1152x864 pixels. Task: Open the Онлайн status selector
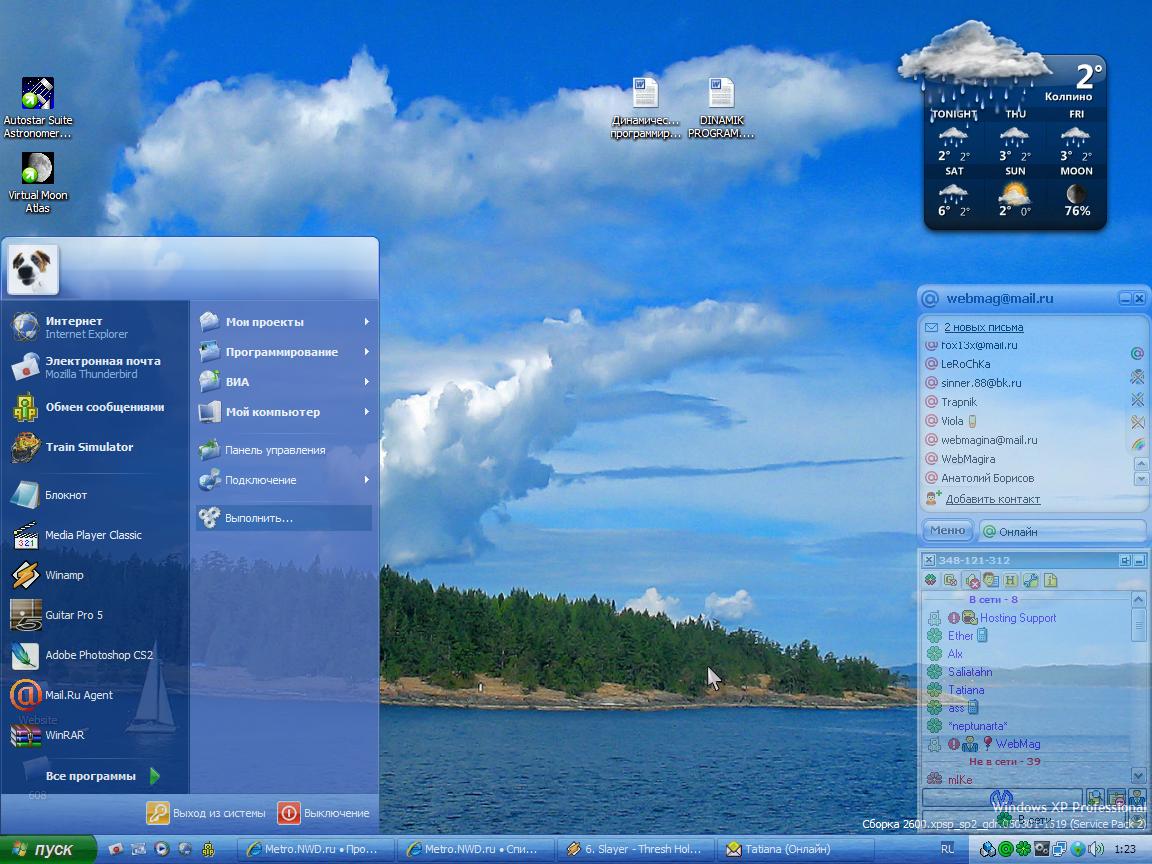pos(1061,531)
